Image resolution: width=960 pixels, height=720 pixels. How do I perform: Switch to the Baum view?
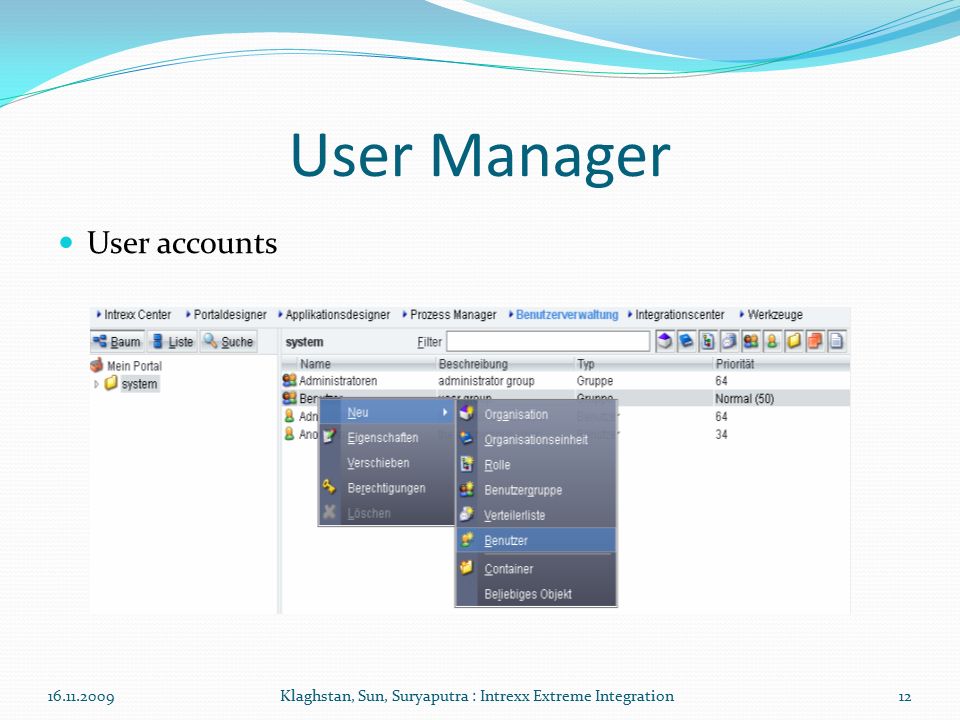click(x=117, y=341)
